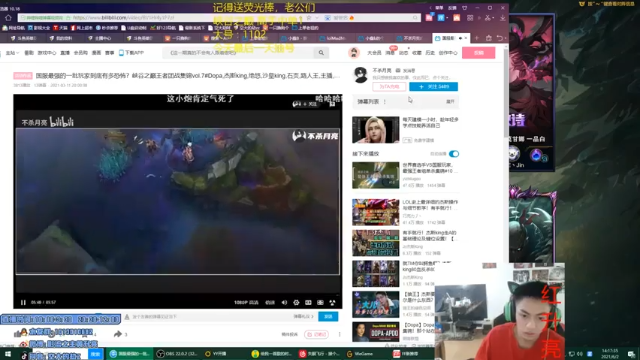Open playback speed selector 倍速
Screen dimensions: 640x360
(x=270, y=302)
